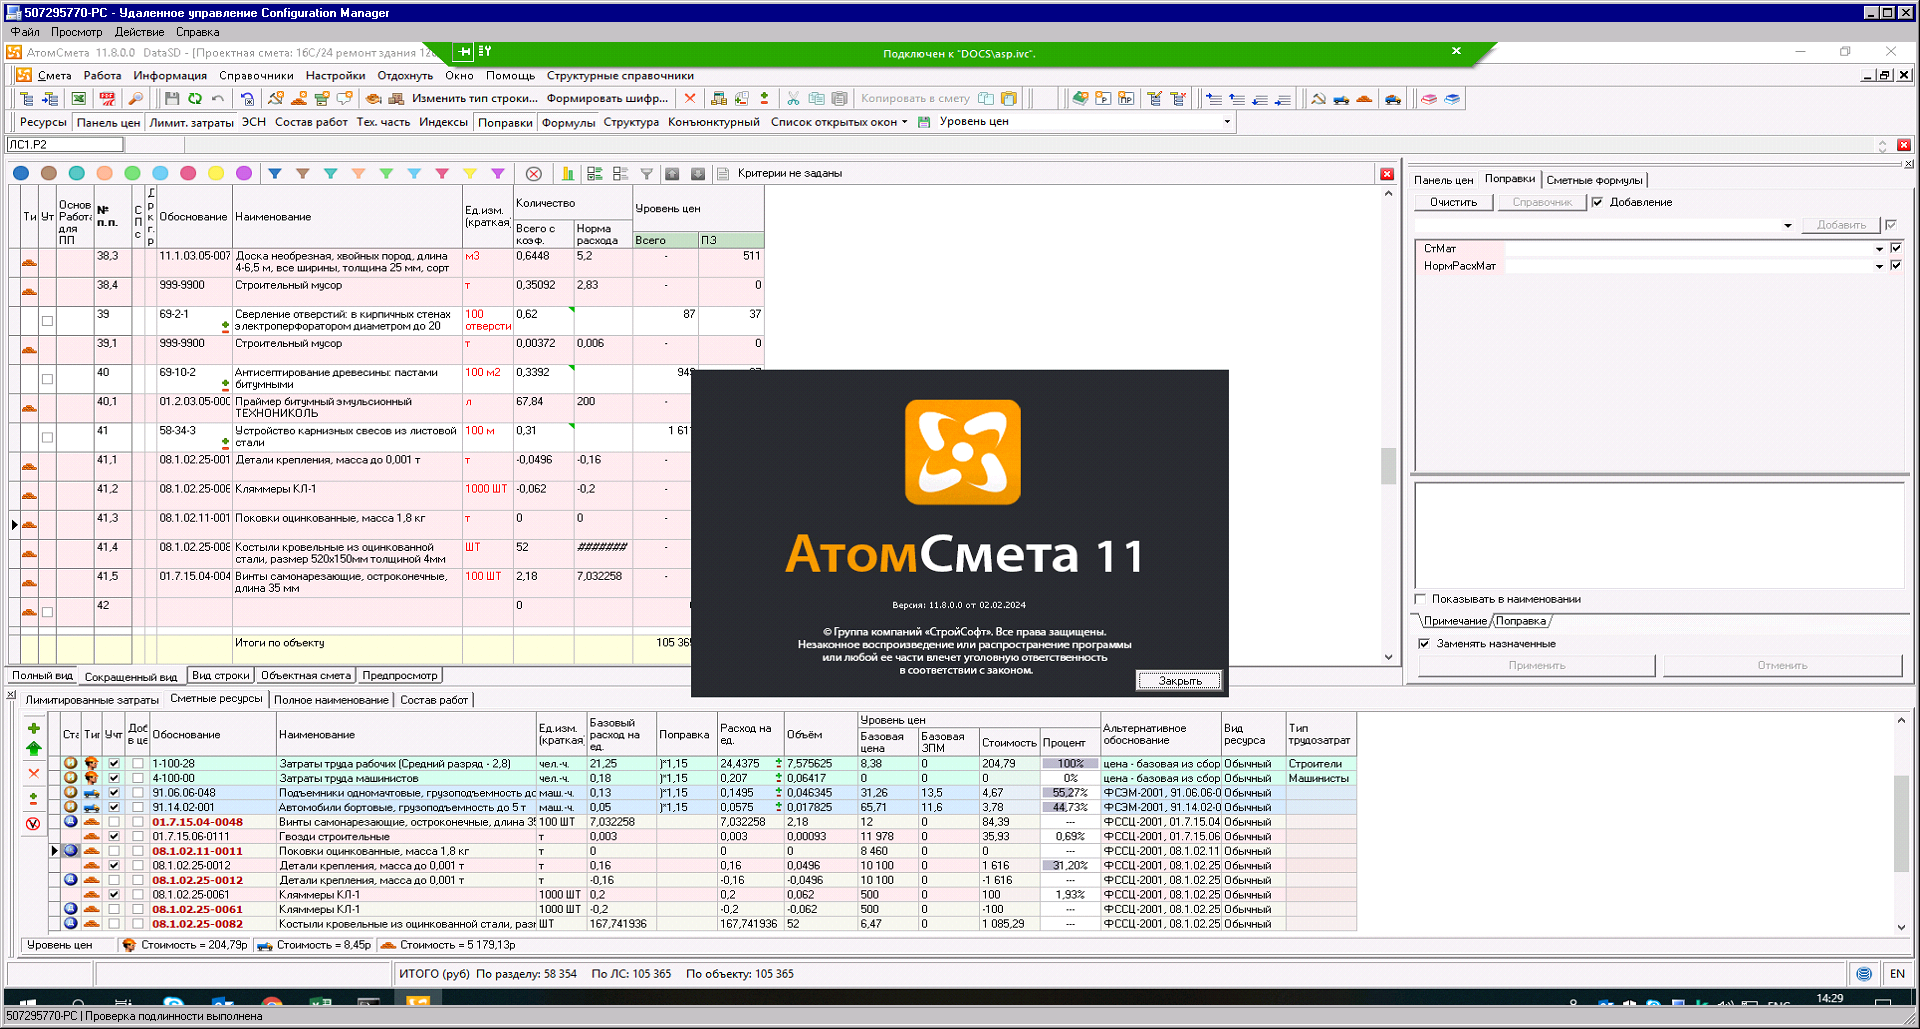Click the Windows Start button on taskbar
The width and height of the screenshot is (1920, 1029).
[28, 1002]
